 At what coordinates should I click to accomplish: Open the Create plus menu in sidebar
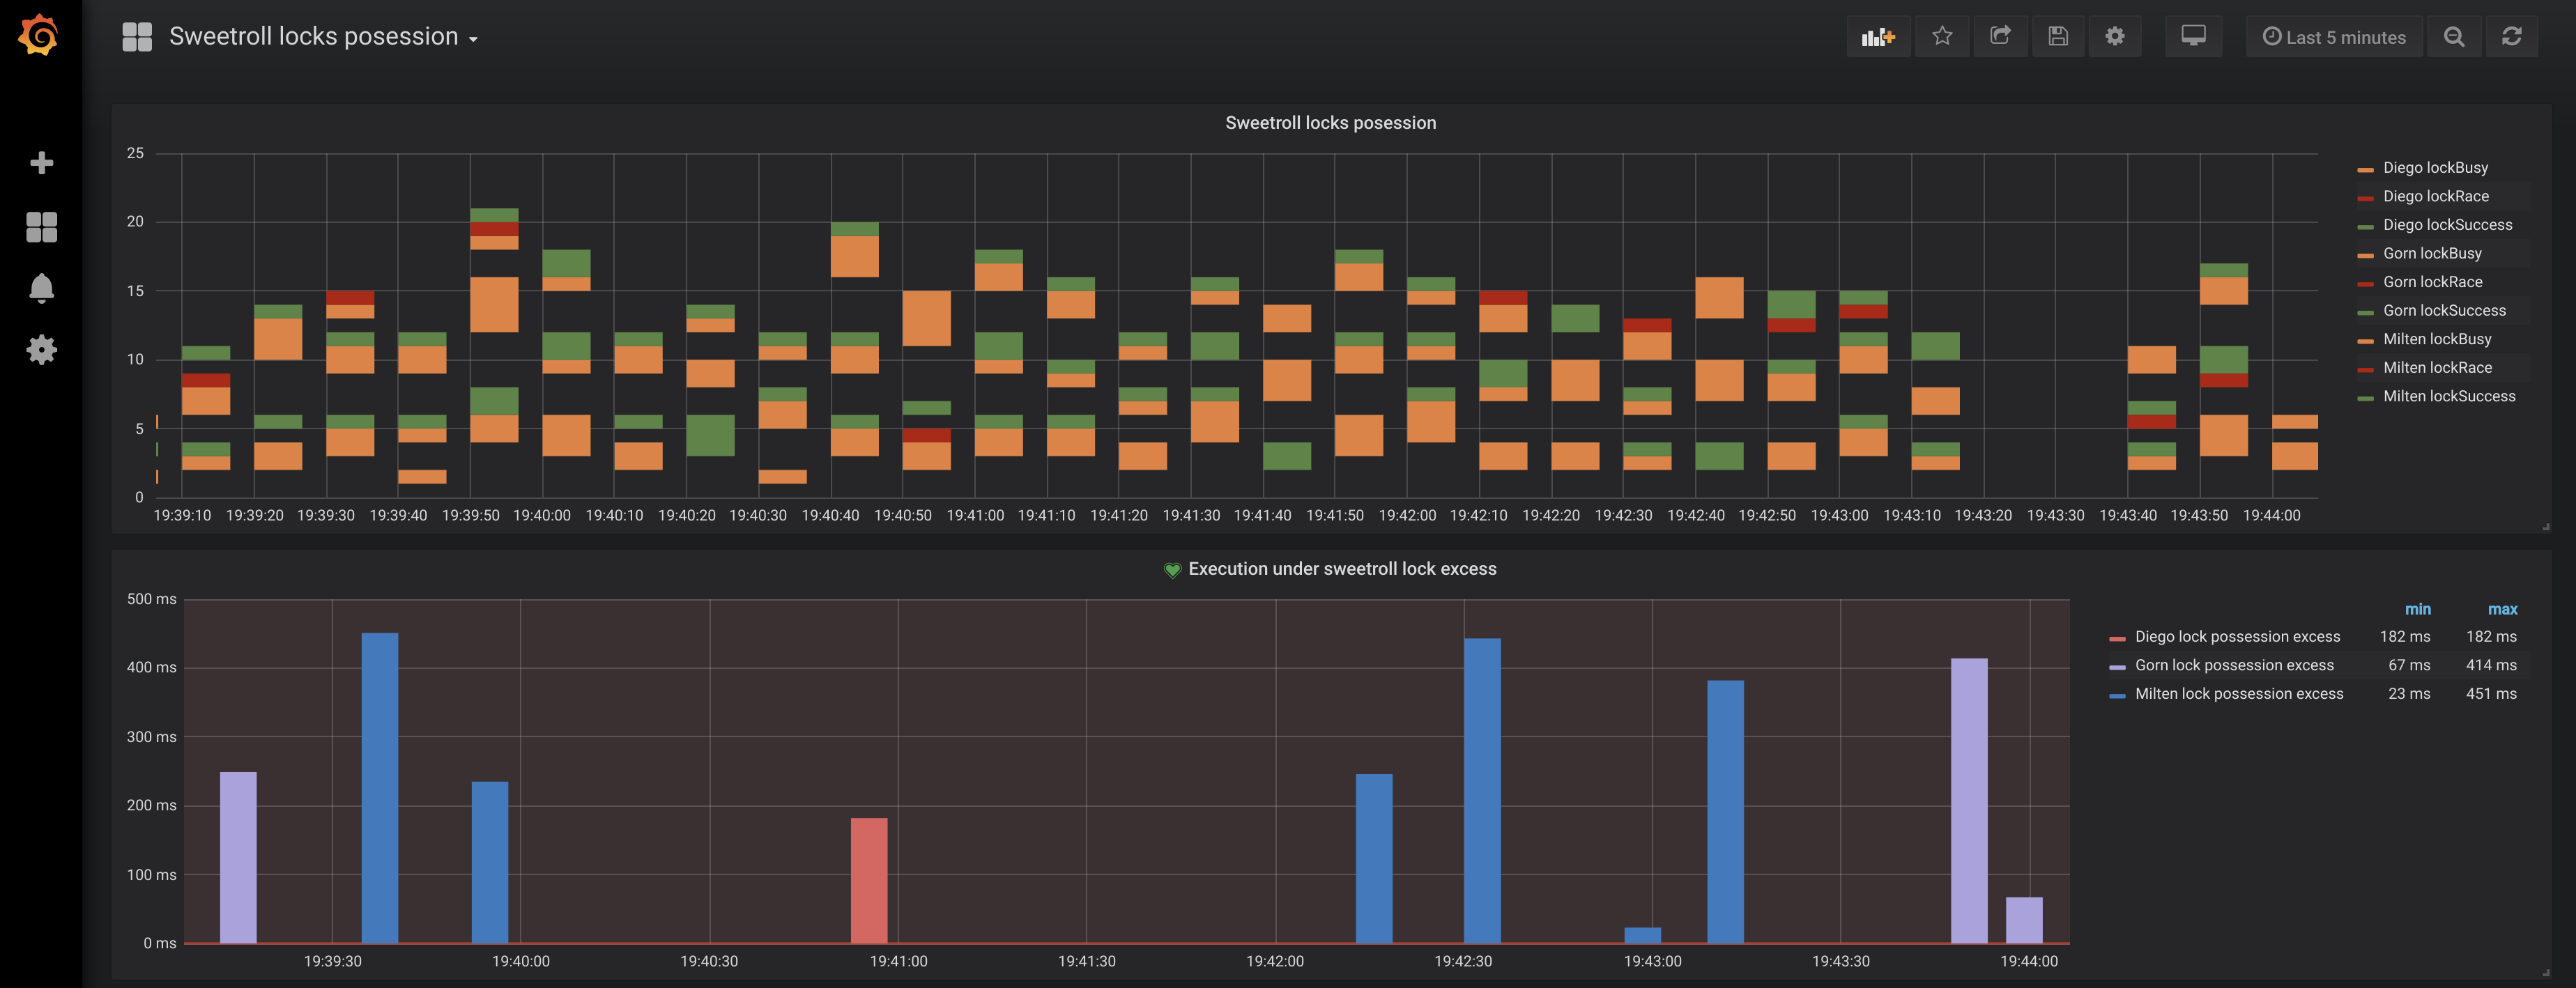41,163
